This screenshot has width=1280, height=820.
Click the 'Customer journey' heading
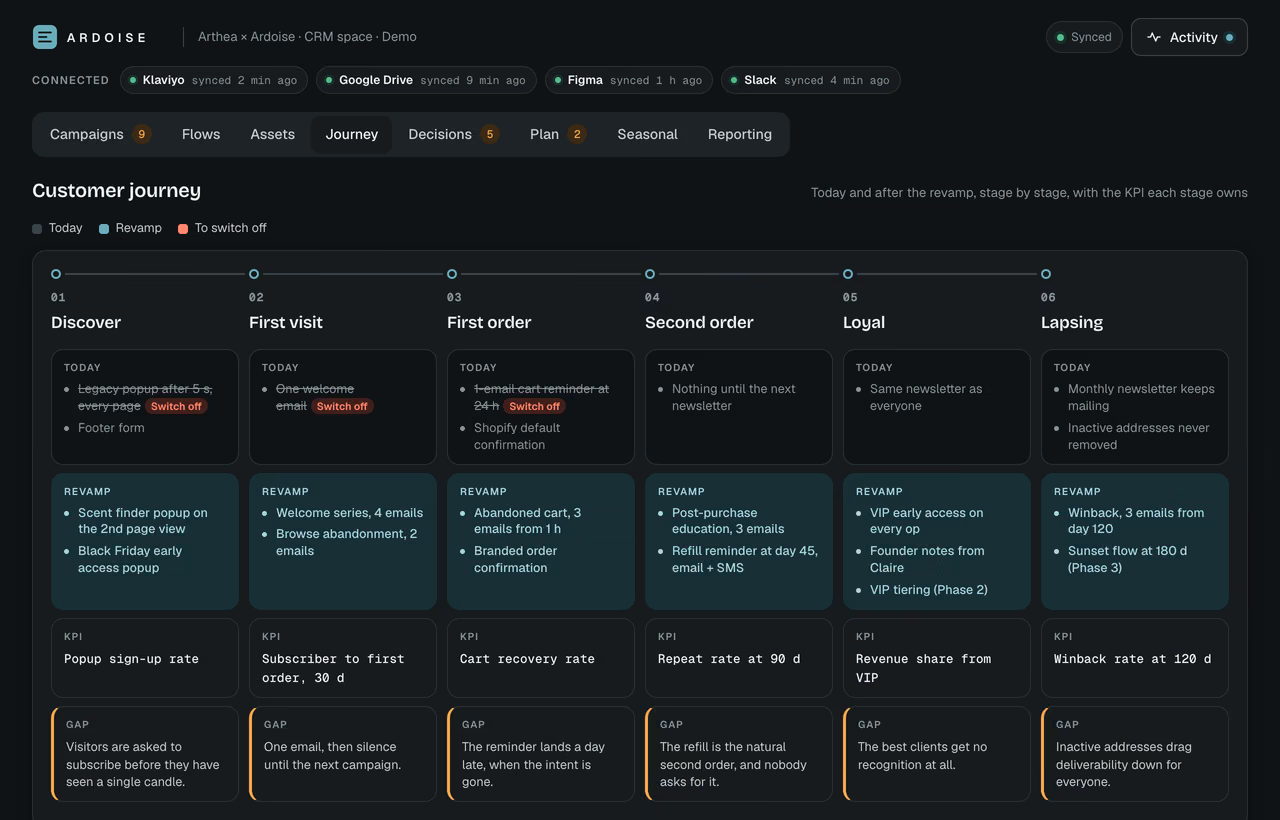pyautogui.click(x=116, y=190)
